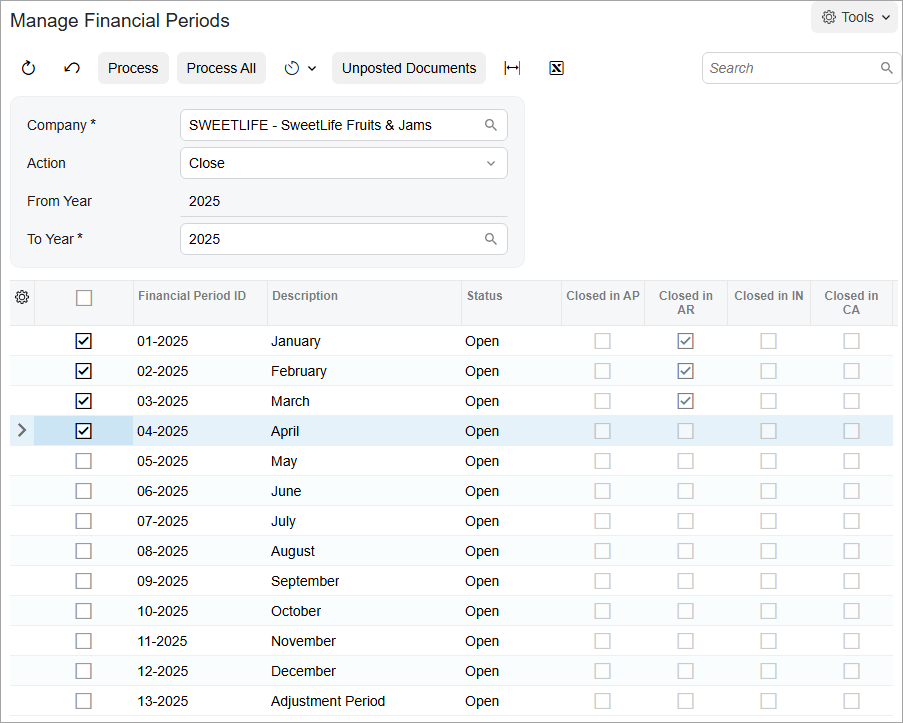Click the 10-2025 period ID cell

pos(200,611)
